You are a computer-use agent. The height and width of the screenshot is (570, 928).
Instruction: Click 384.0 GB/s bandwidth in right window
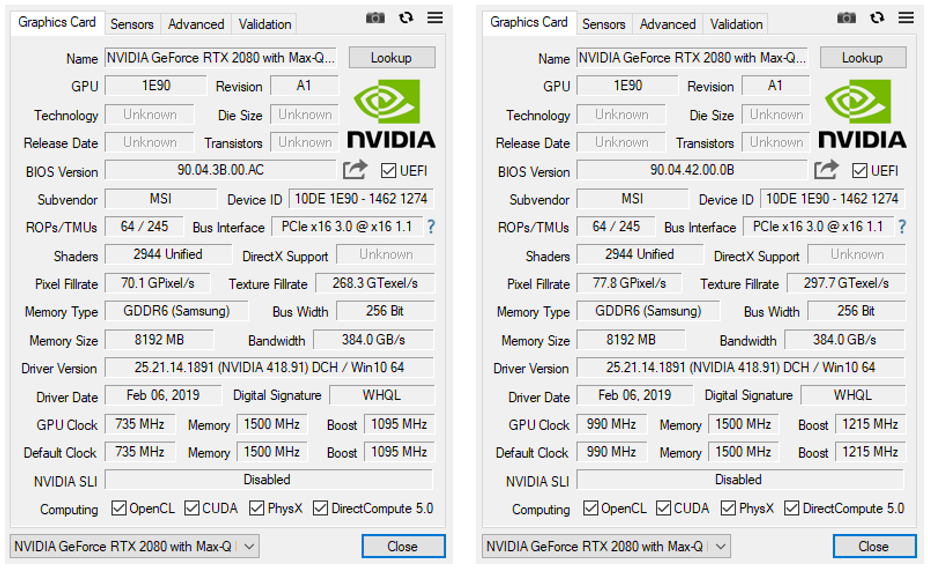tap(845, 340)
